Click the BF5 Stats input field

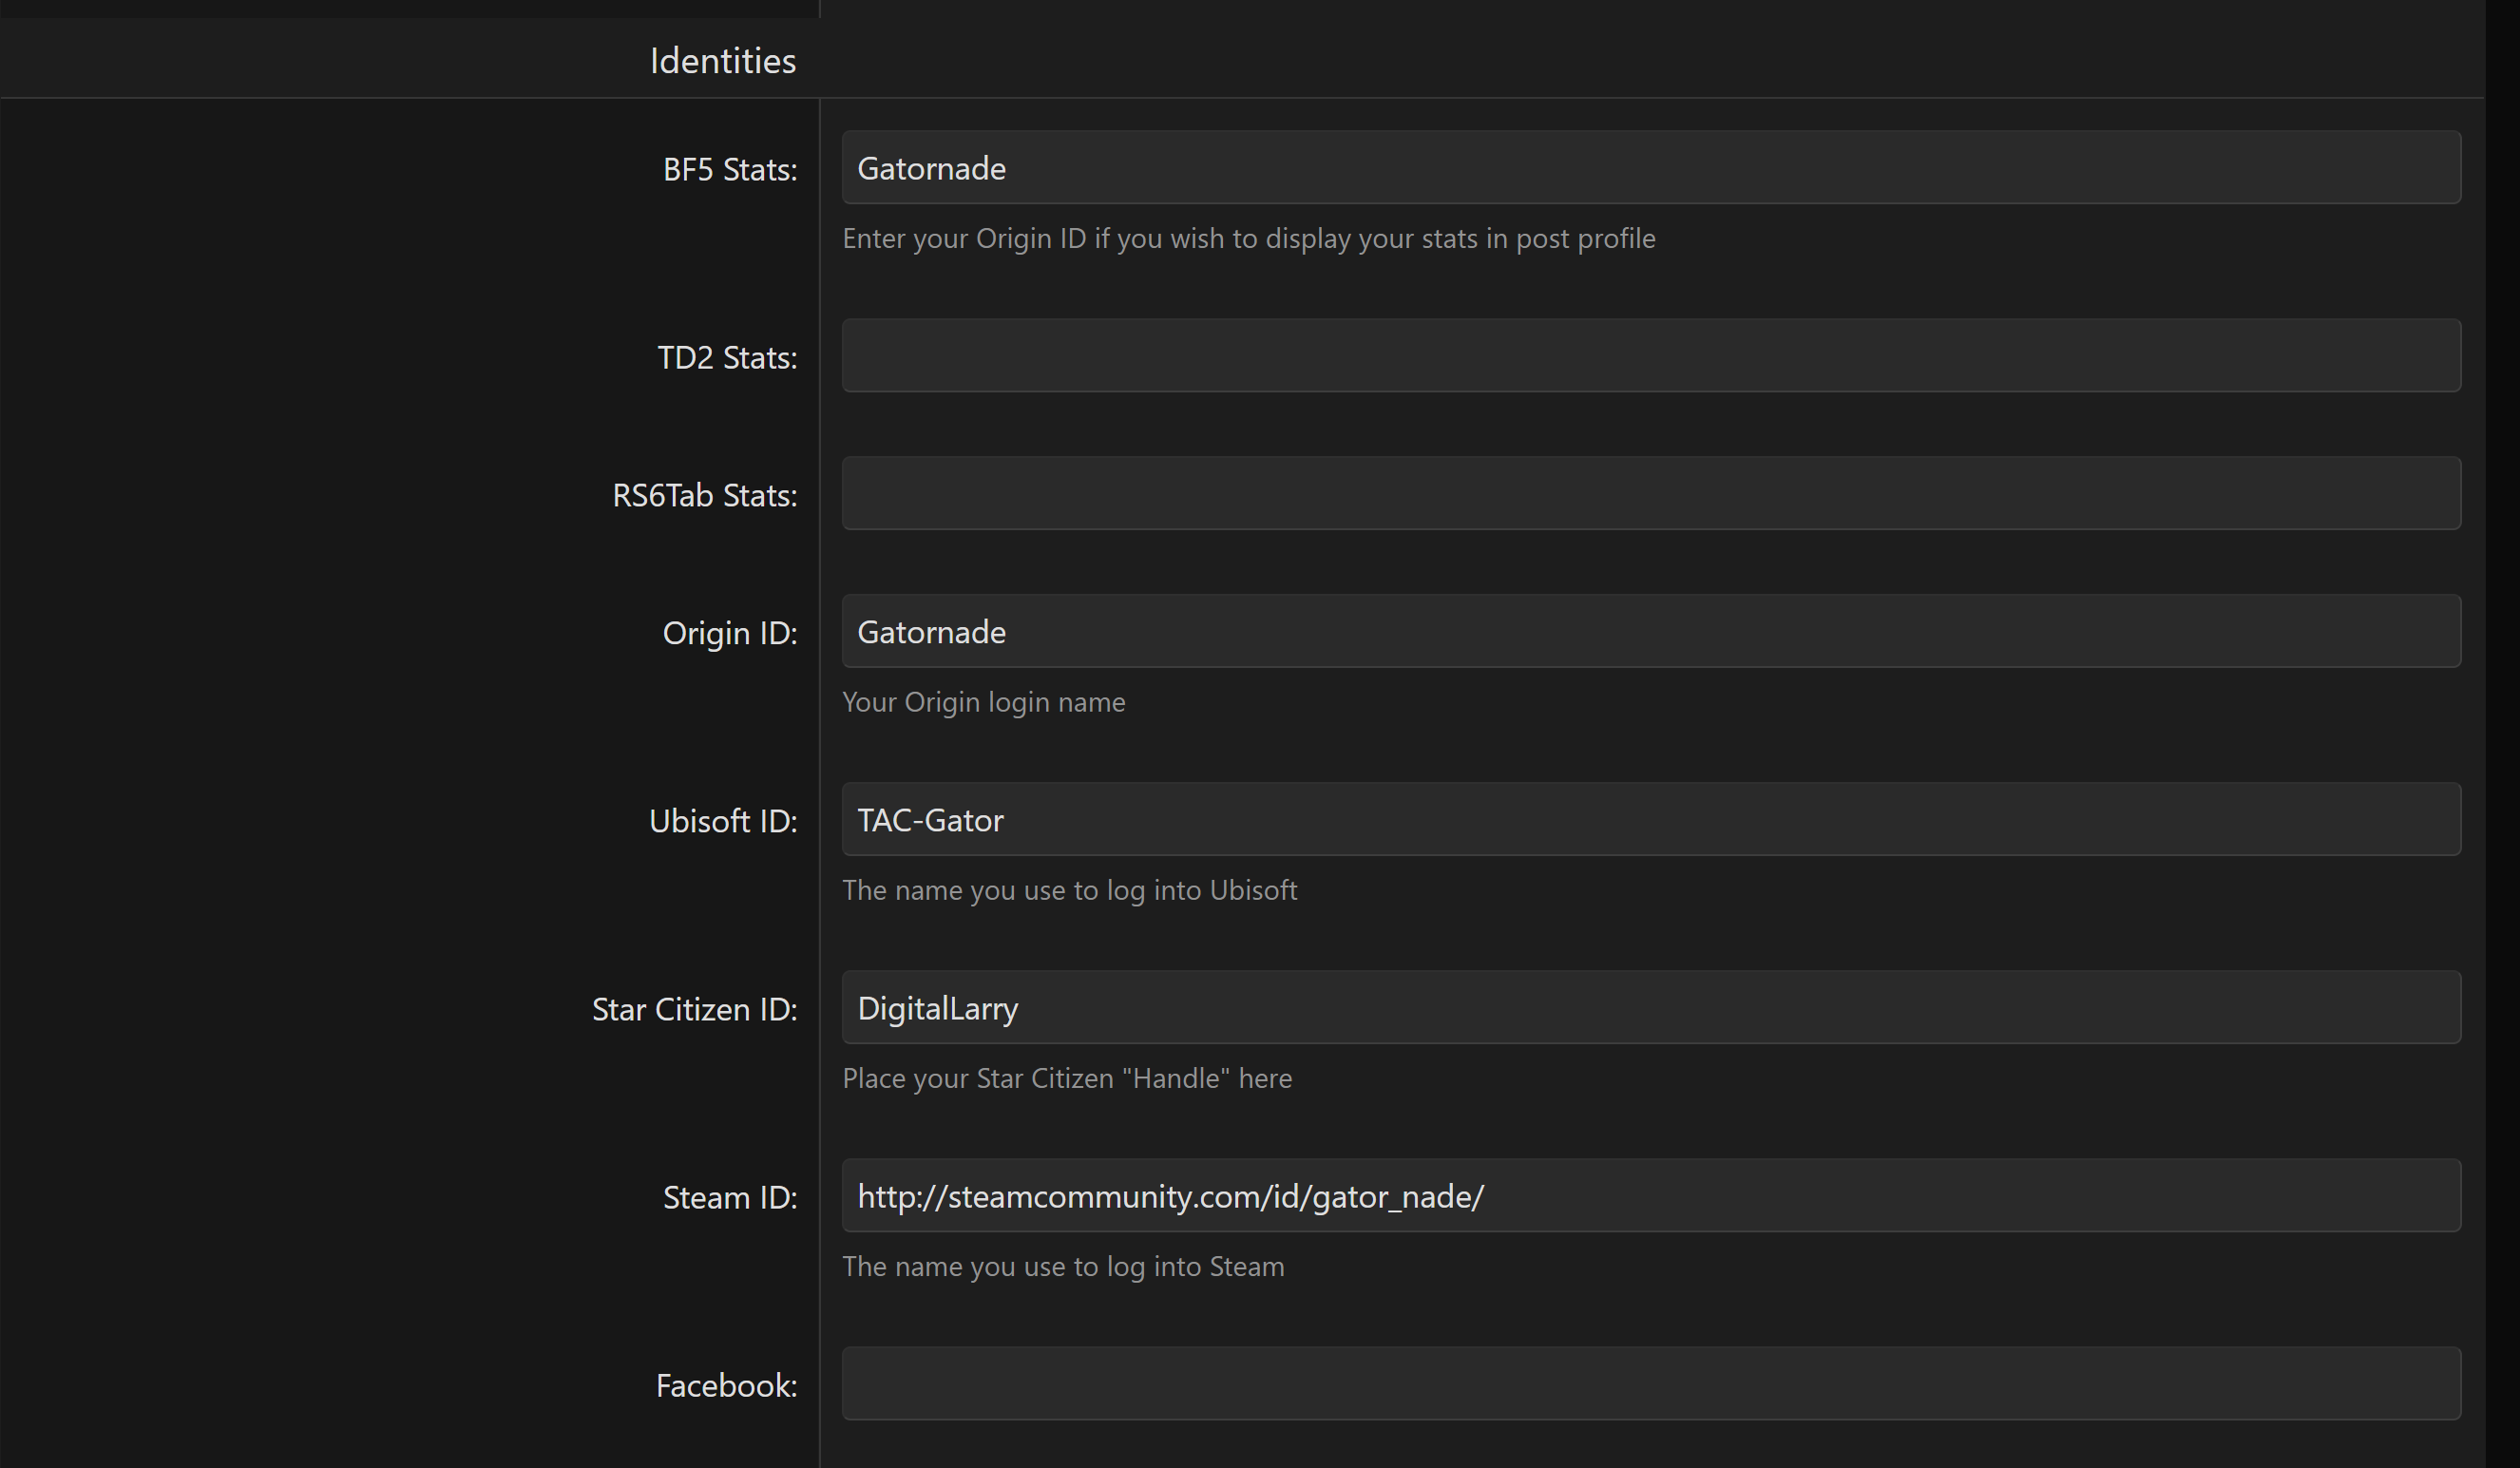[x=1650, y=168]
